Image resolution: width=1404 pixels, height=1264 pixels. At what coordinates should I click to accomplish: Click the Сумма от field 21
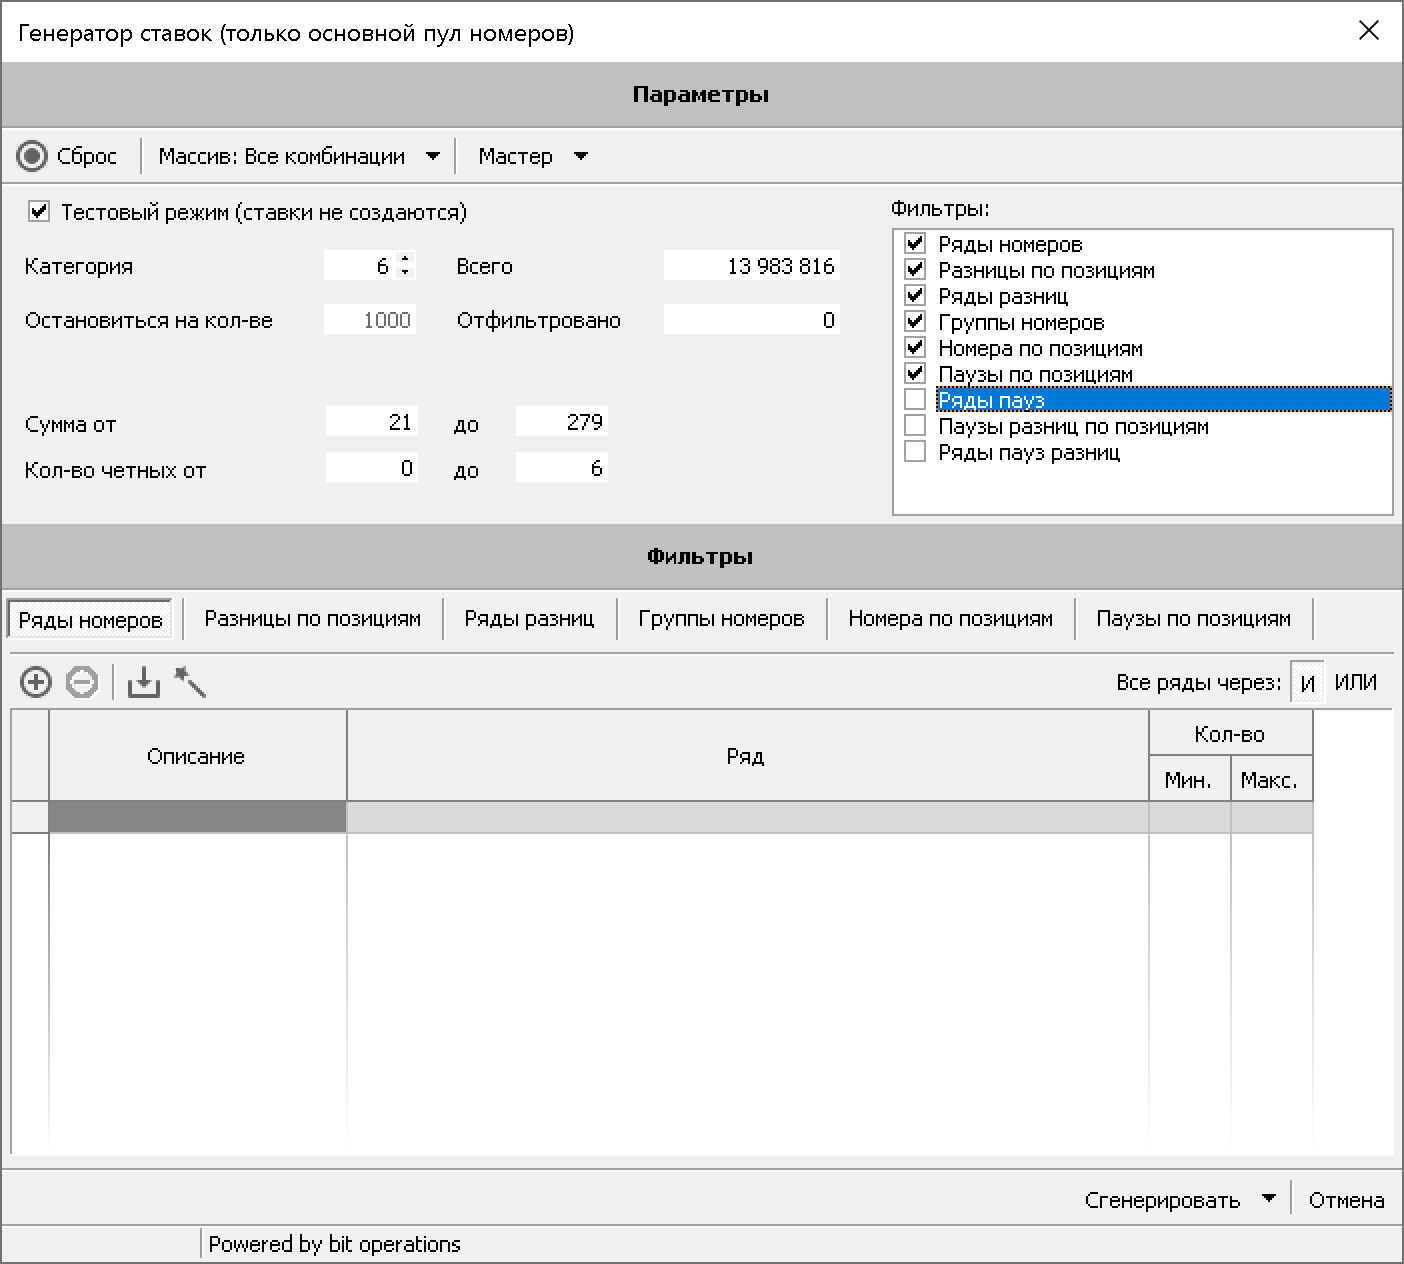371,422
